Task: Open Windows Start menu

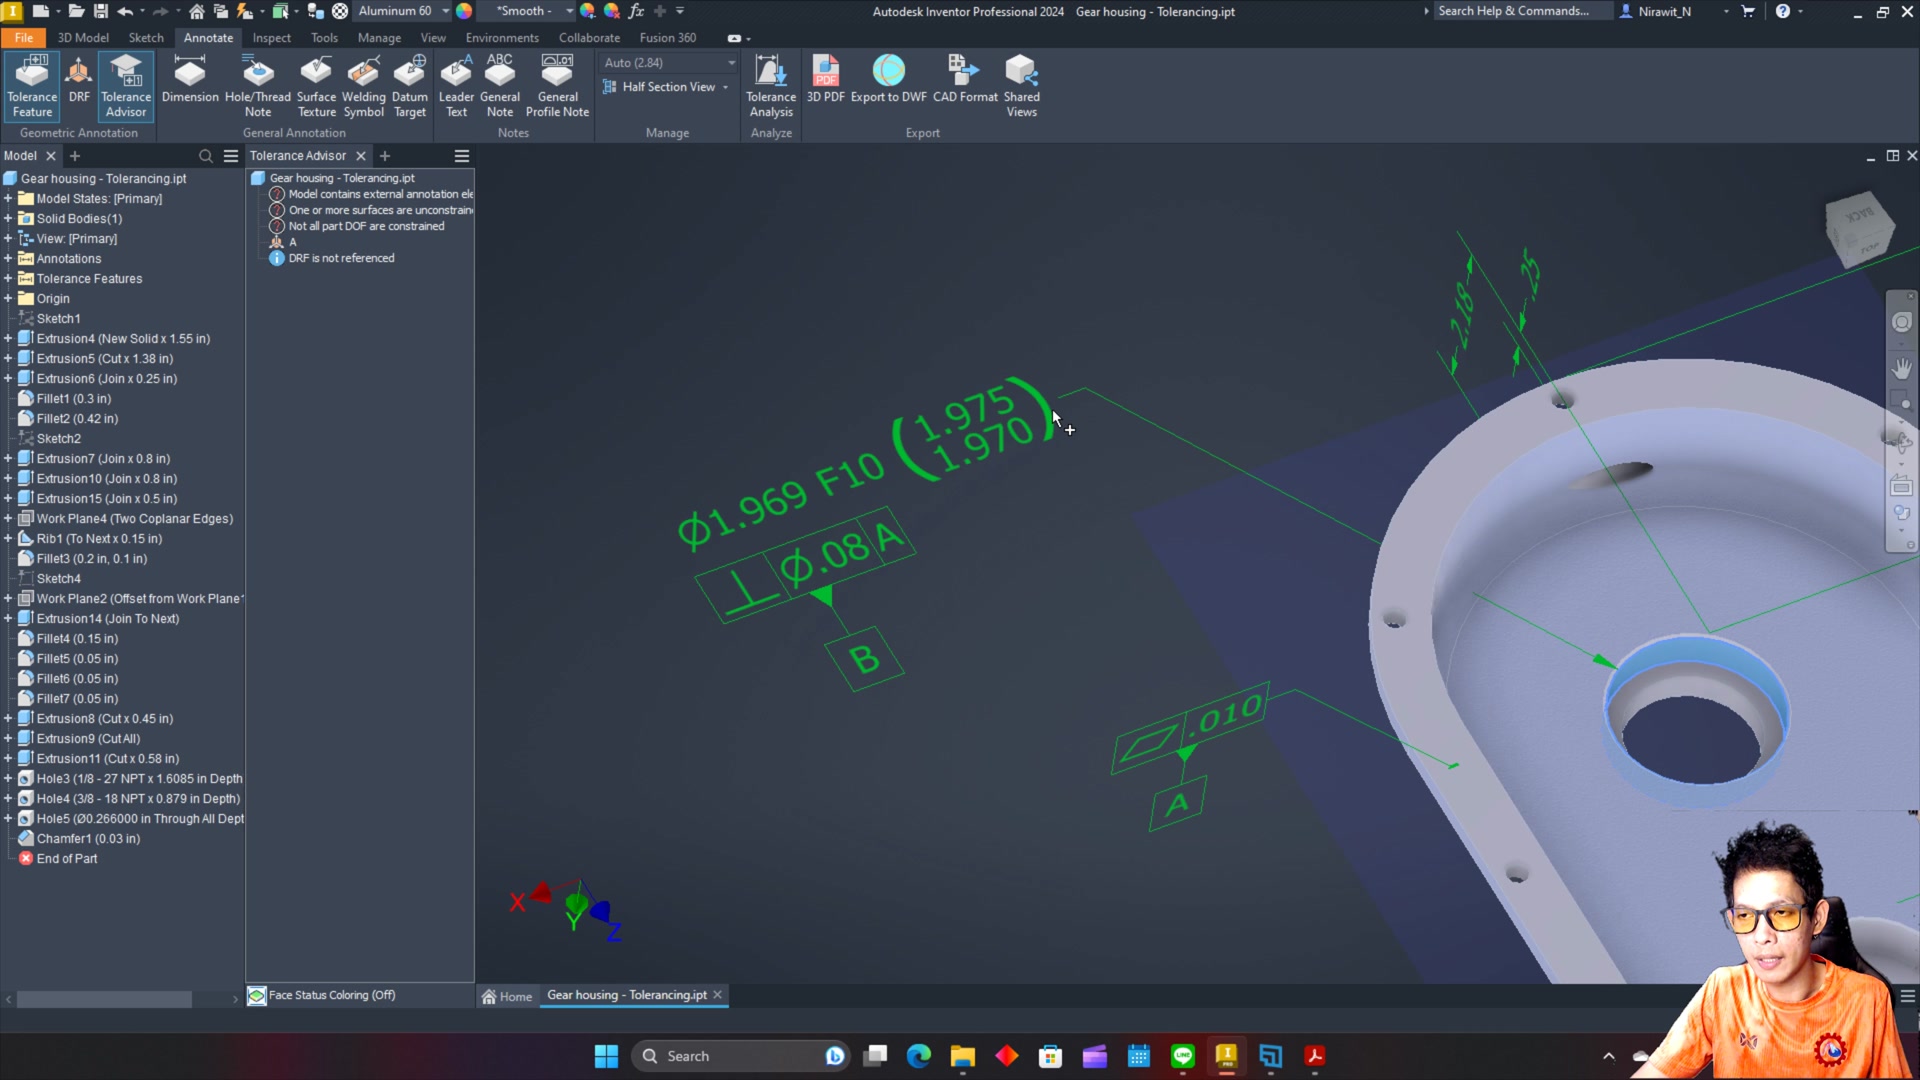Action: click(x=606, y=1056)
